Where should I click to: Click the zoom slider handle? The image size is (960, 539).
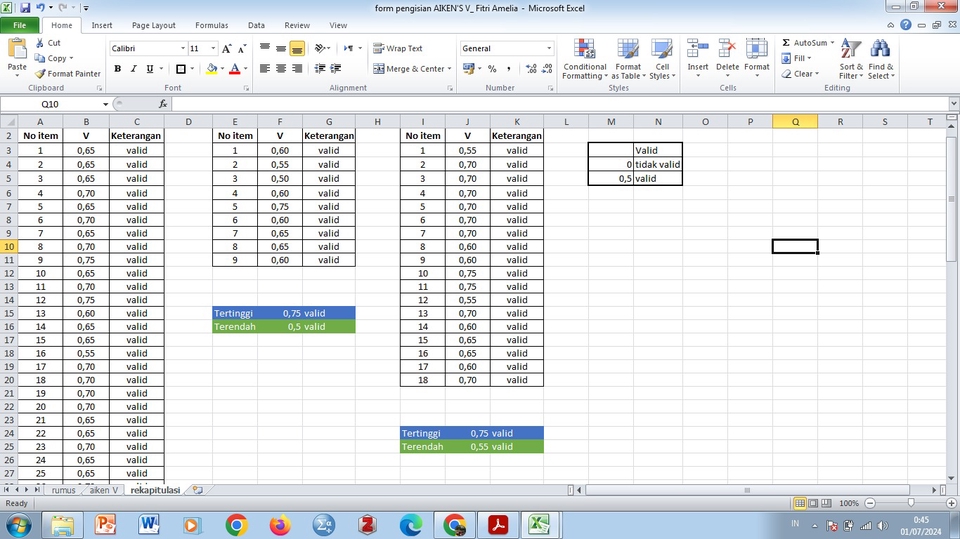point(911,503)
